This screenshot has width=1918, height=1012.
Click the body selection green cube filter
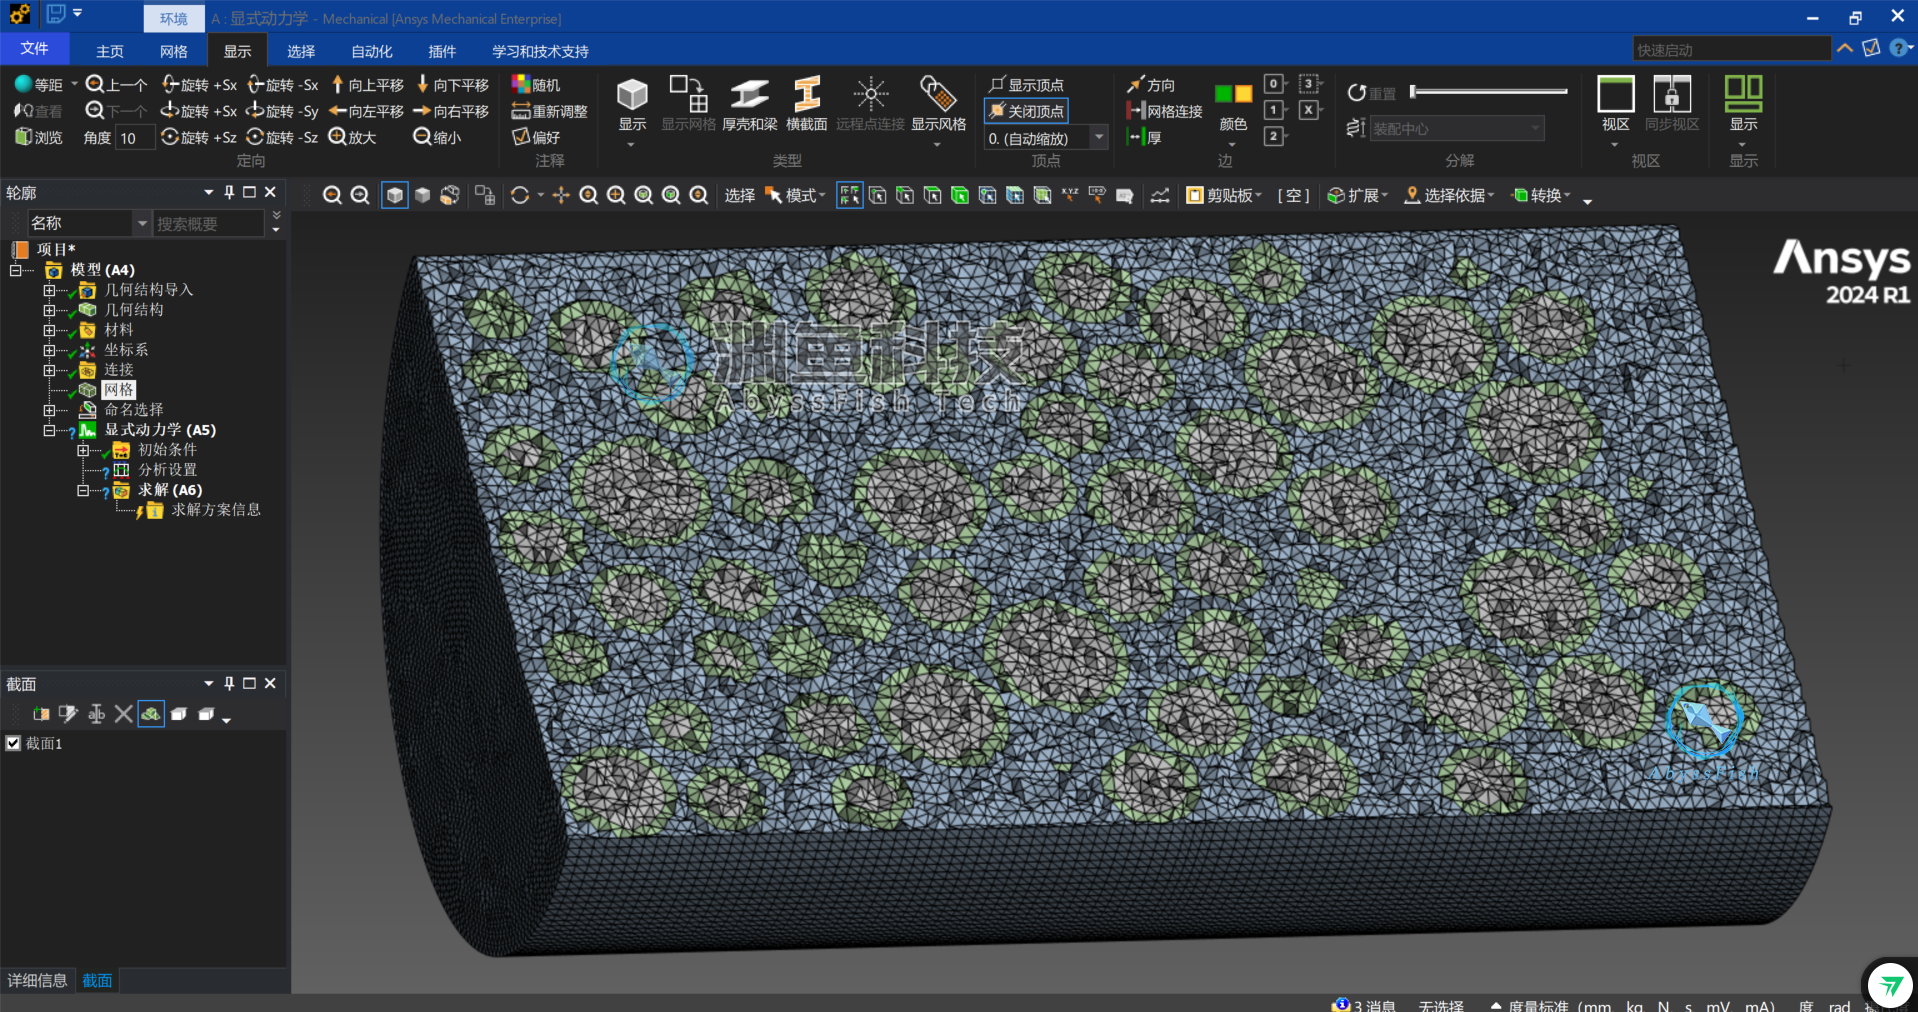[x=960, y=196]
